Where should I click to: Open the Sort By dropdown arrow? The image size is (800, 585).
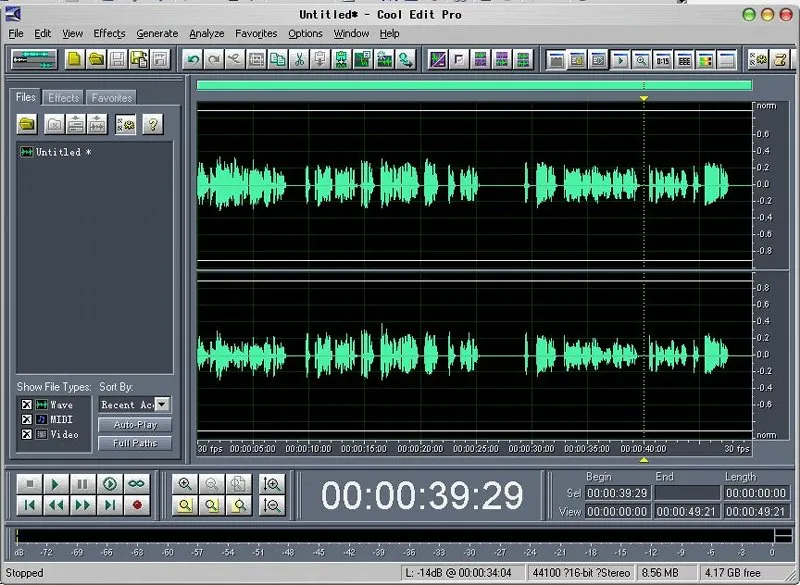click(162, 404)
